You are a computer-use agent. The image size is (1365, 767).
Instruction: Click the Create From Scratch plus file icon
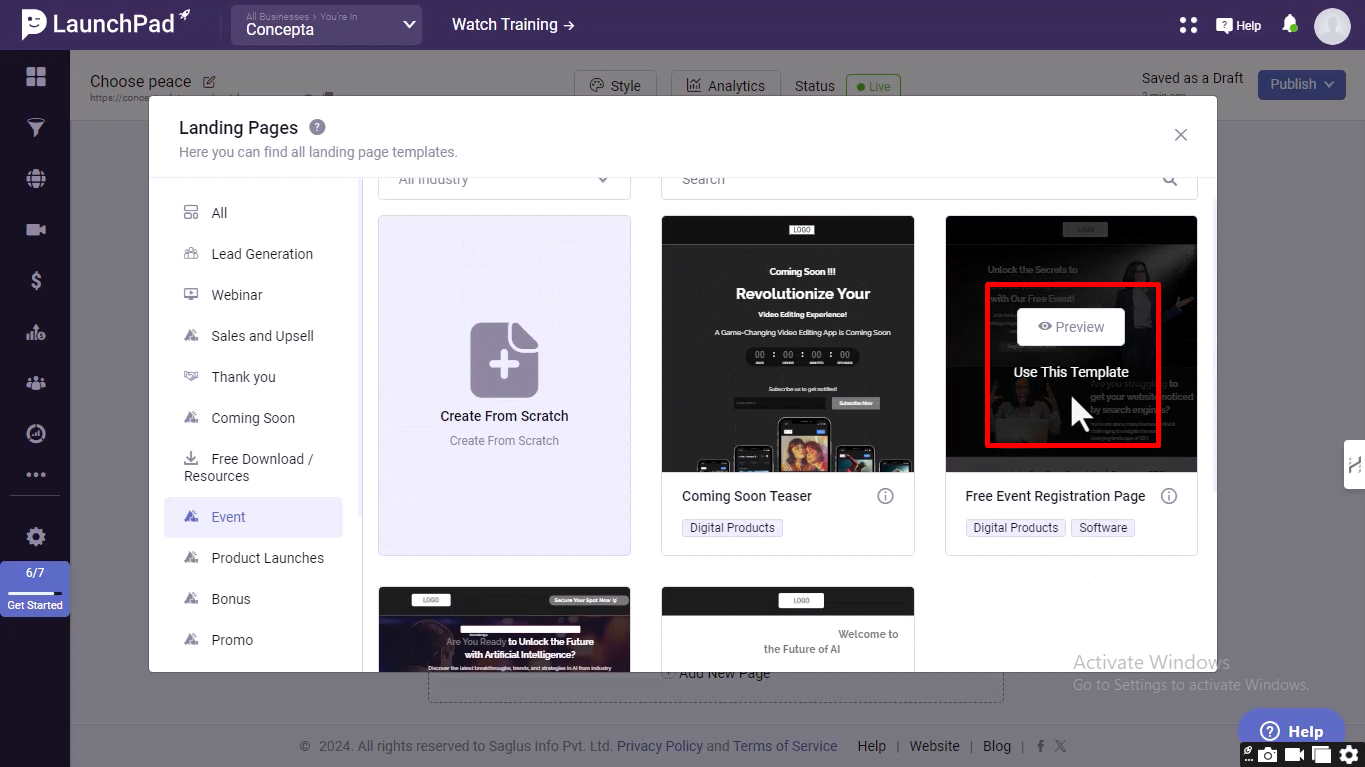click(504, 360)
